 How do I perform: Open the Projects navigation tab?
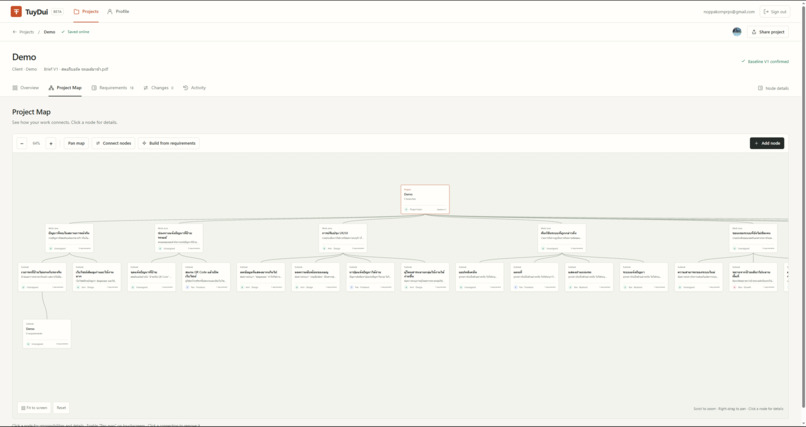tap(86, 11)
